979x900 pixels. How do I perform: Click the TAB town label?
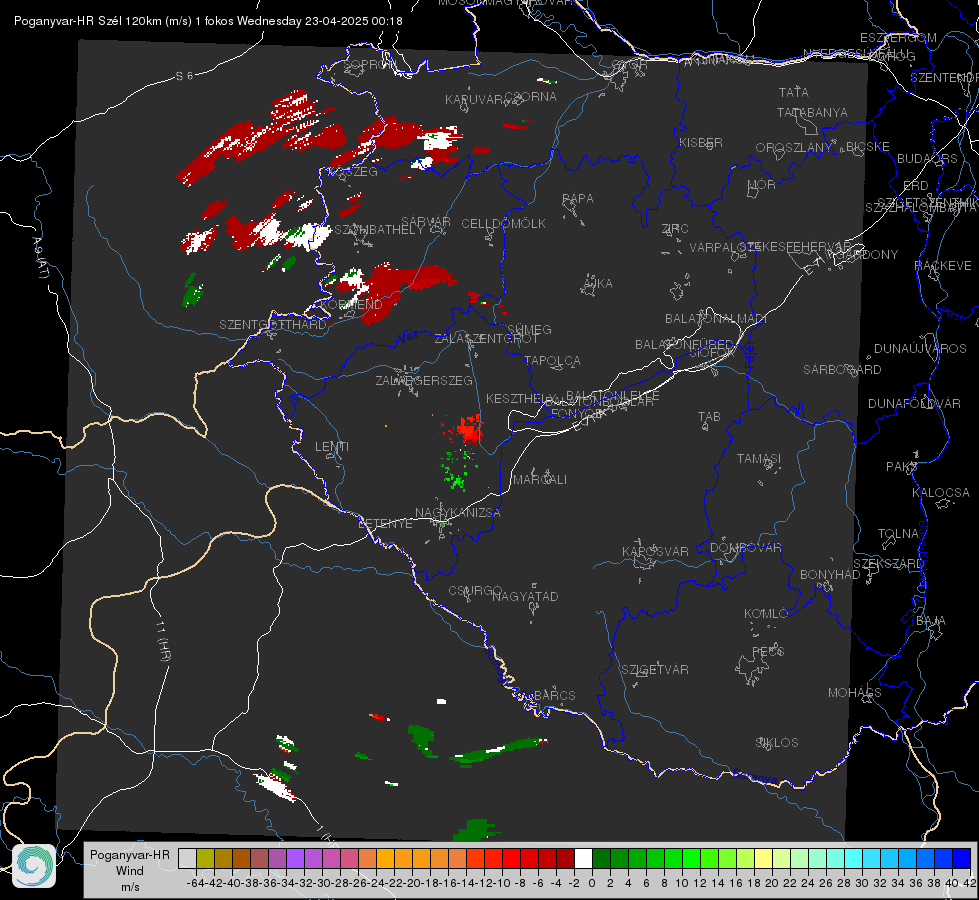click(709, 417)
